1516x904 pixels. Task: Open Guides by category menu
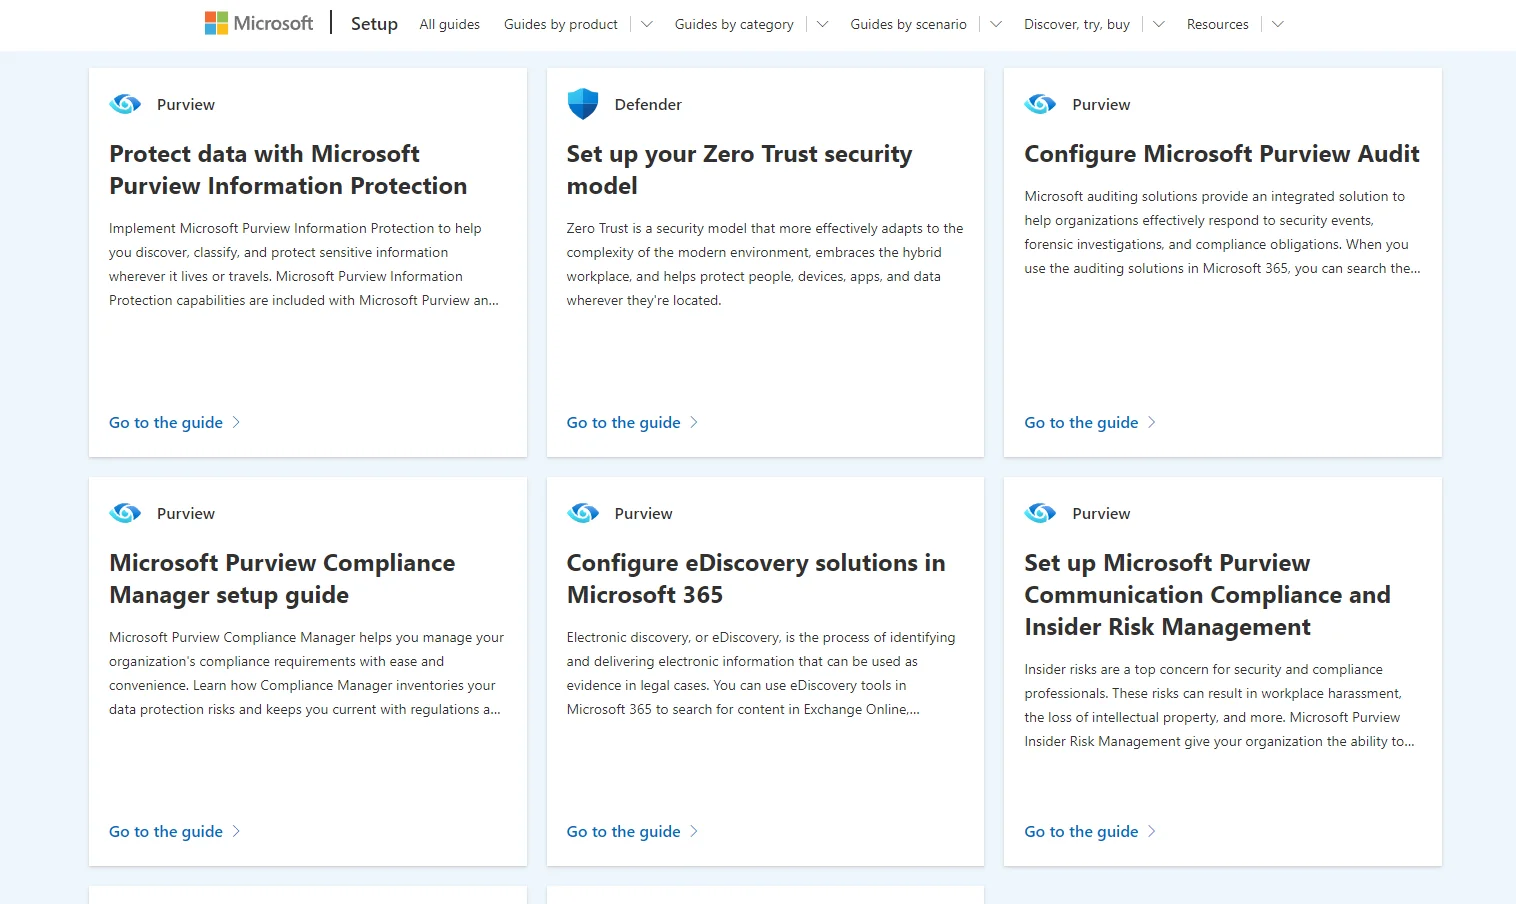click(x=734, y=24)
